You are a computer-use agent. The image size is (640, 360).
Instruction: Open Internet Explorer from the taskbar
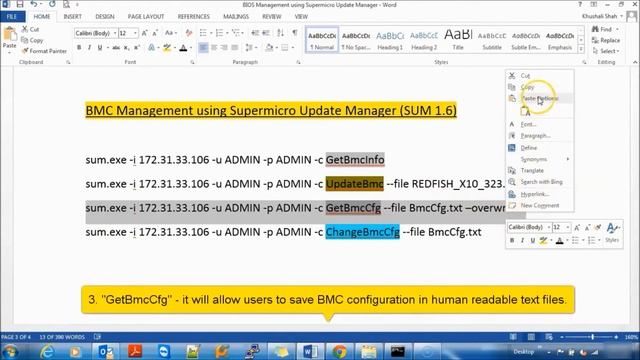(47, 351)
